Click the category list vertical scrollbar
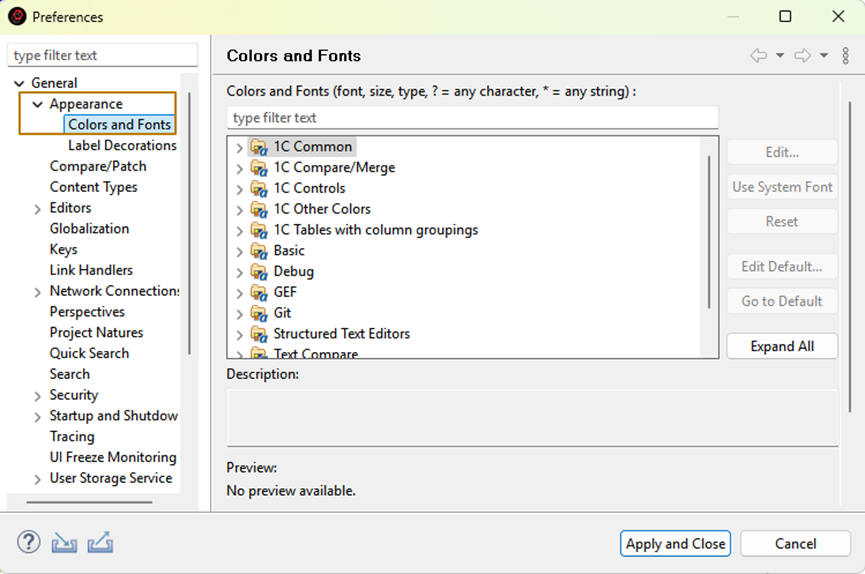865x574 pixels. [x=709, y=230]
